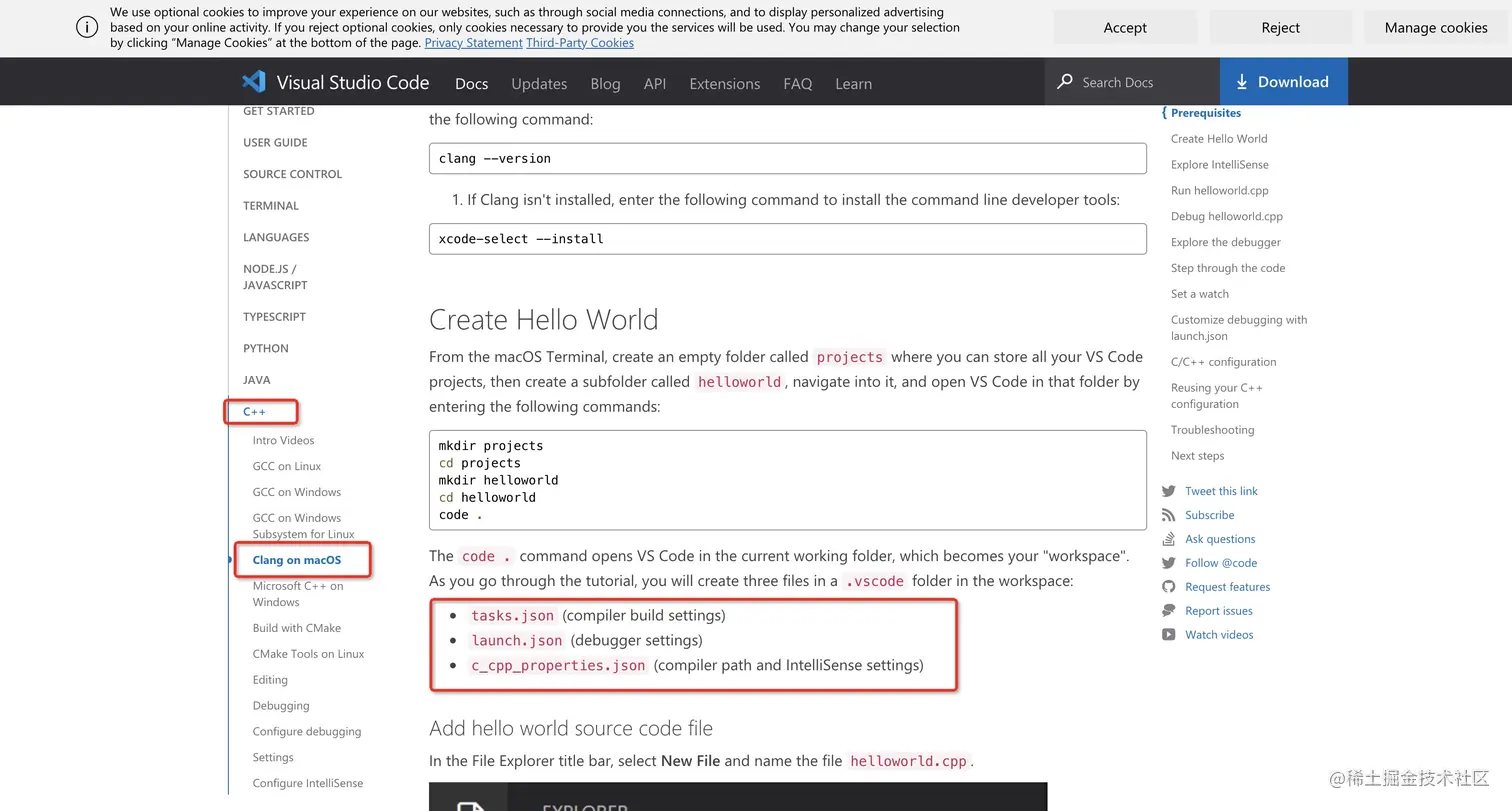Click the info icon in cookie banner
Screen dimensions: 1512x811
pyautogui.click(x=87, y=28)
